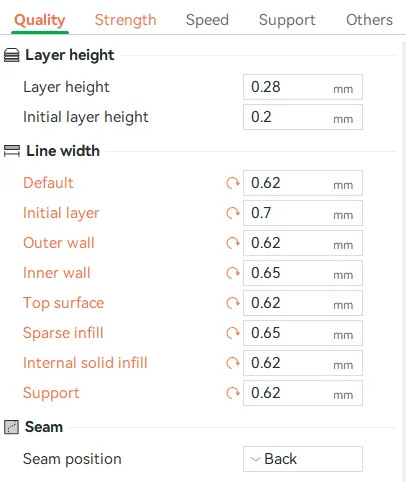Reset the Internal solid infill width
Screen dimensions: 406x482
(233, 363)
